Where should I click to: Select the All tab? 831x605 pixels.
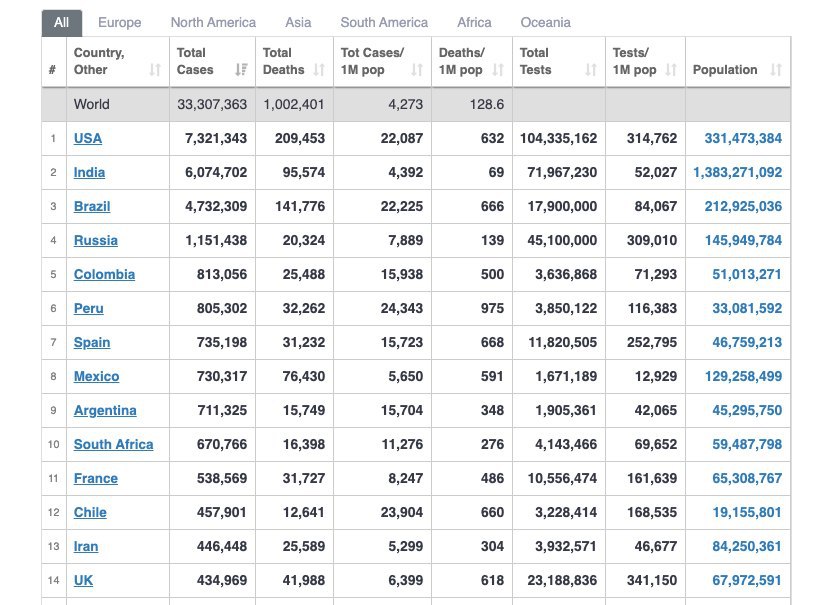click(61, 23)
